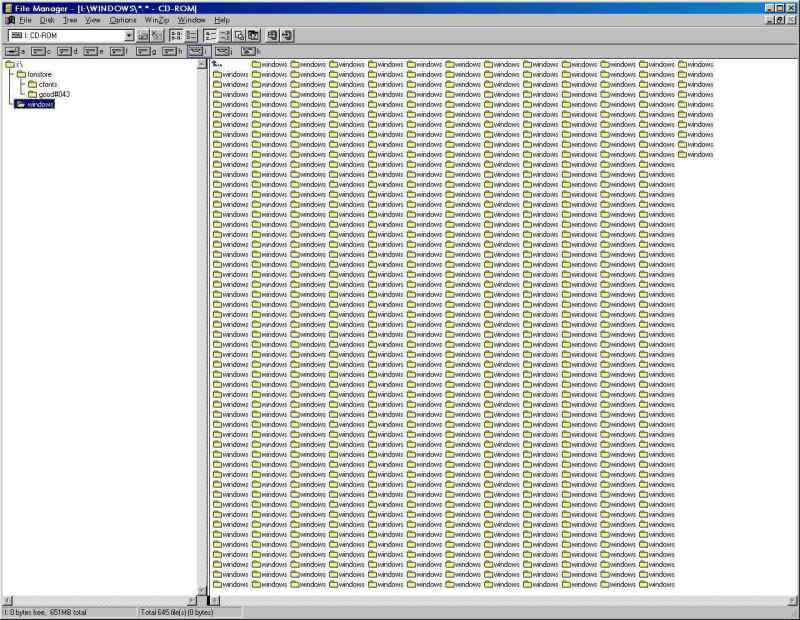Switch to drive e
The width and height of the screenshot is (800, 620).
93,52
